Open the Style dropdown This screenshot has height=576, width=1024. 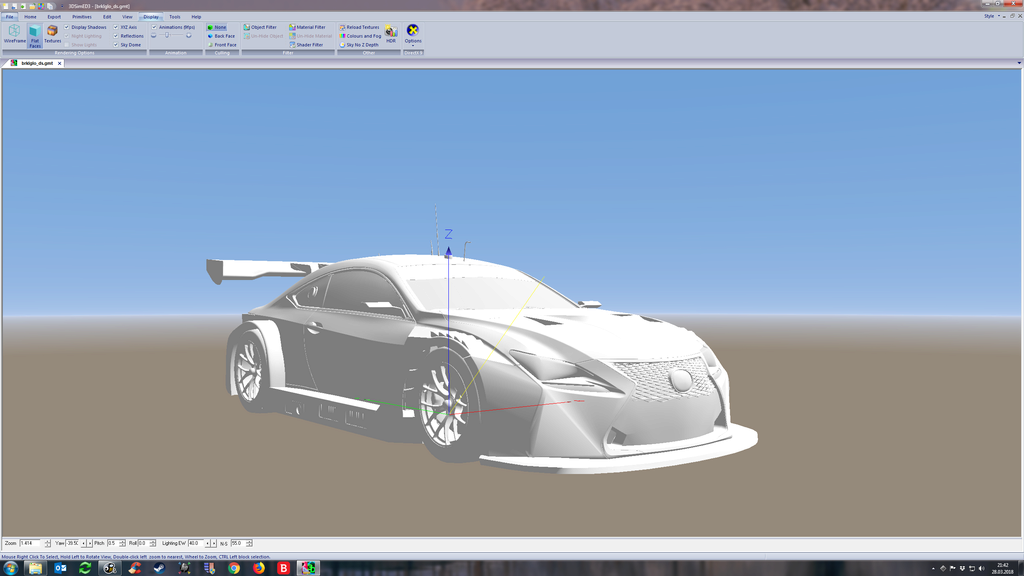coord(991,16)
